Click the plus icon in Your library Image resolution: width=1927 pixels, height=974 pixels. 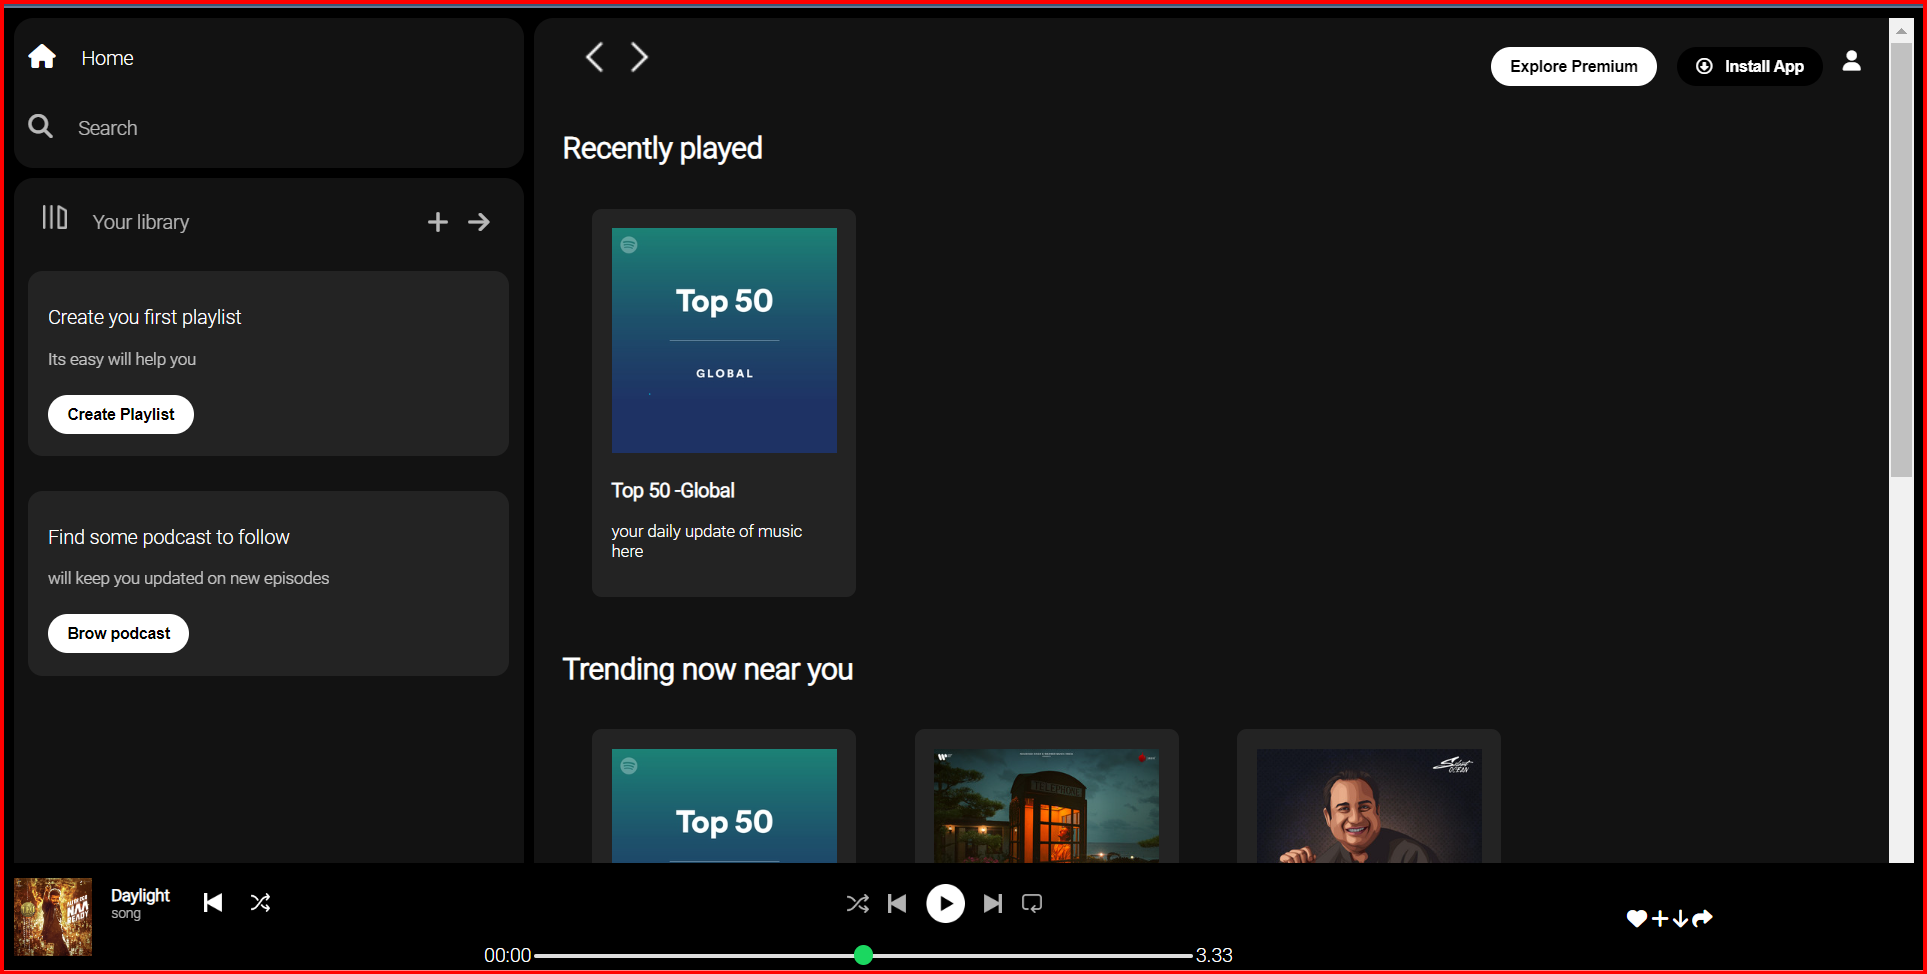438,222
